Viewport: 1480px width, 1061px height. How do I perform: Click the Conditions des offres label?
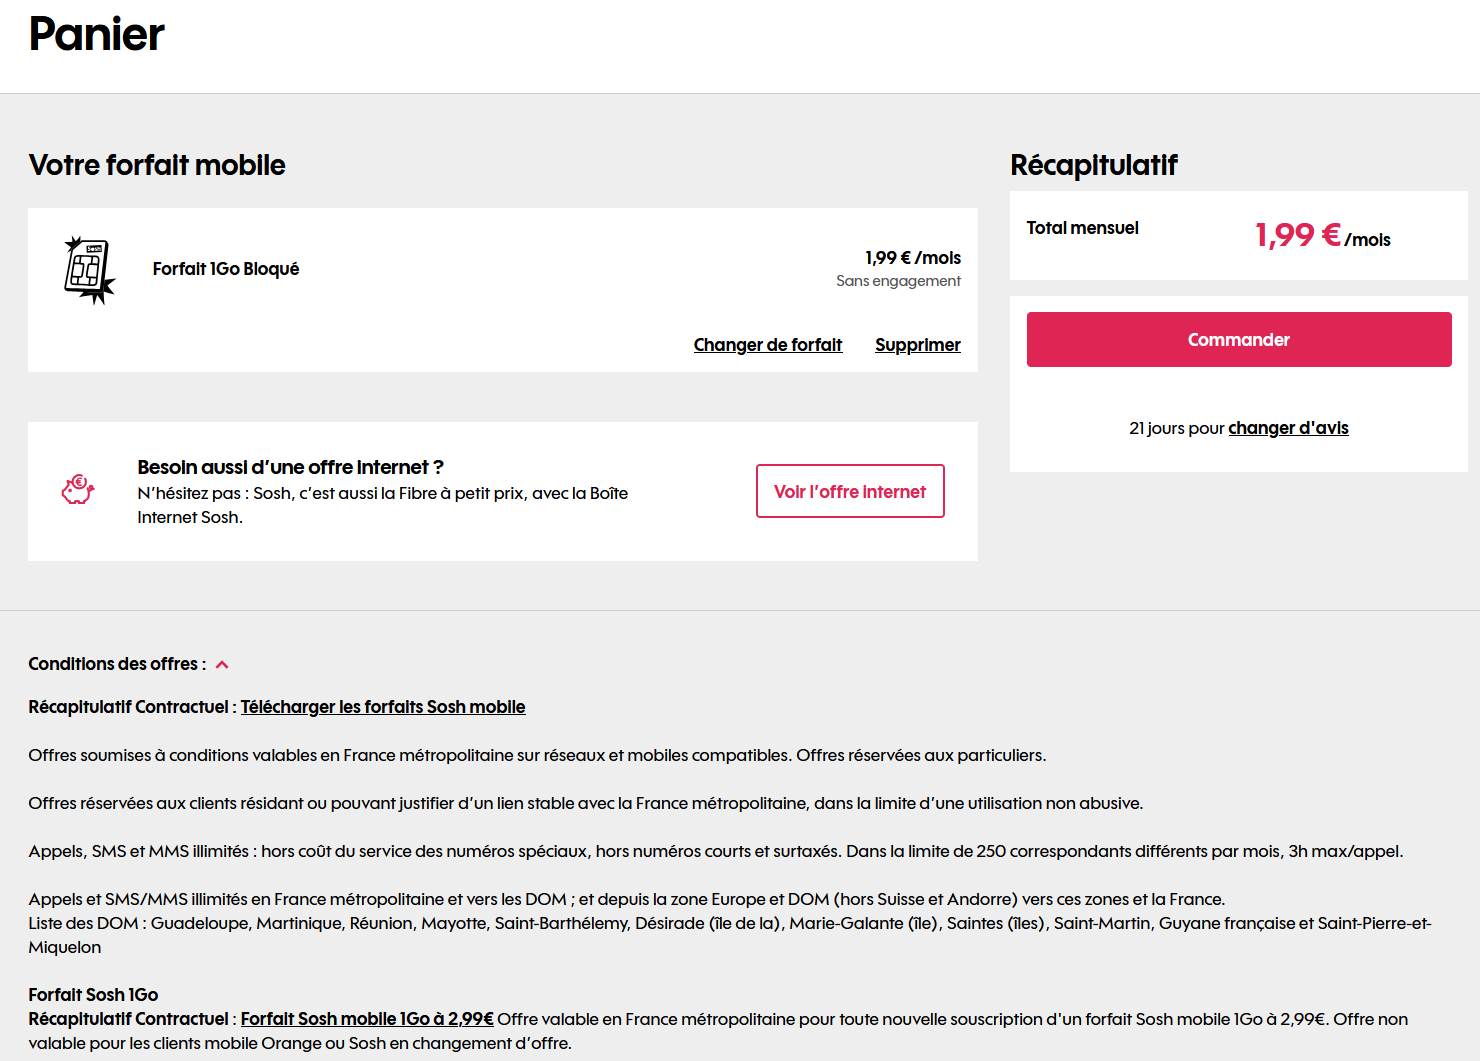(117, 664)
